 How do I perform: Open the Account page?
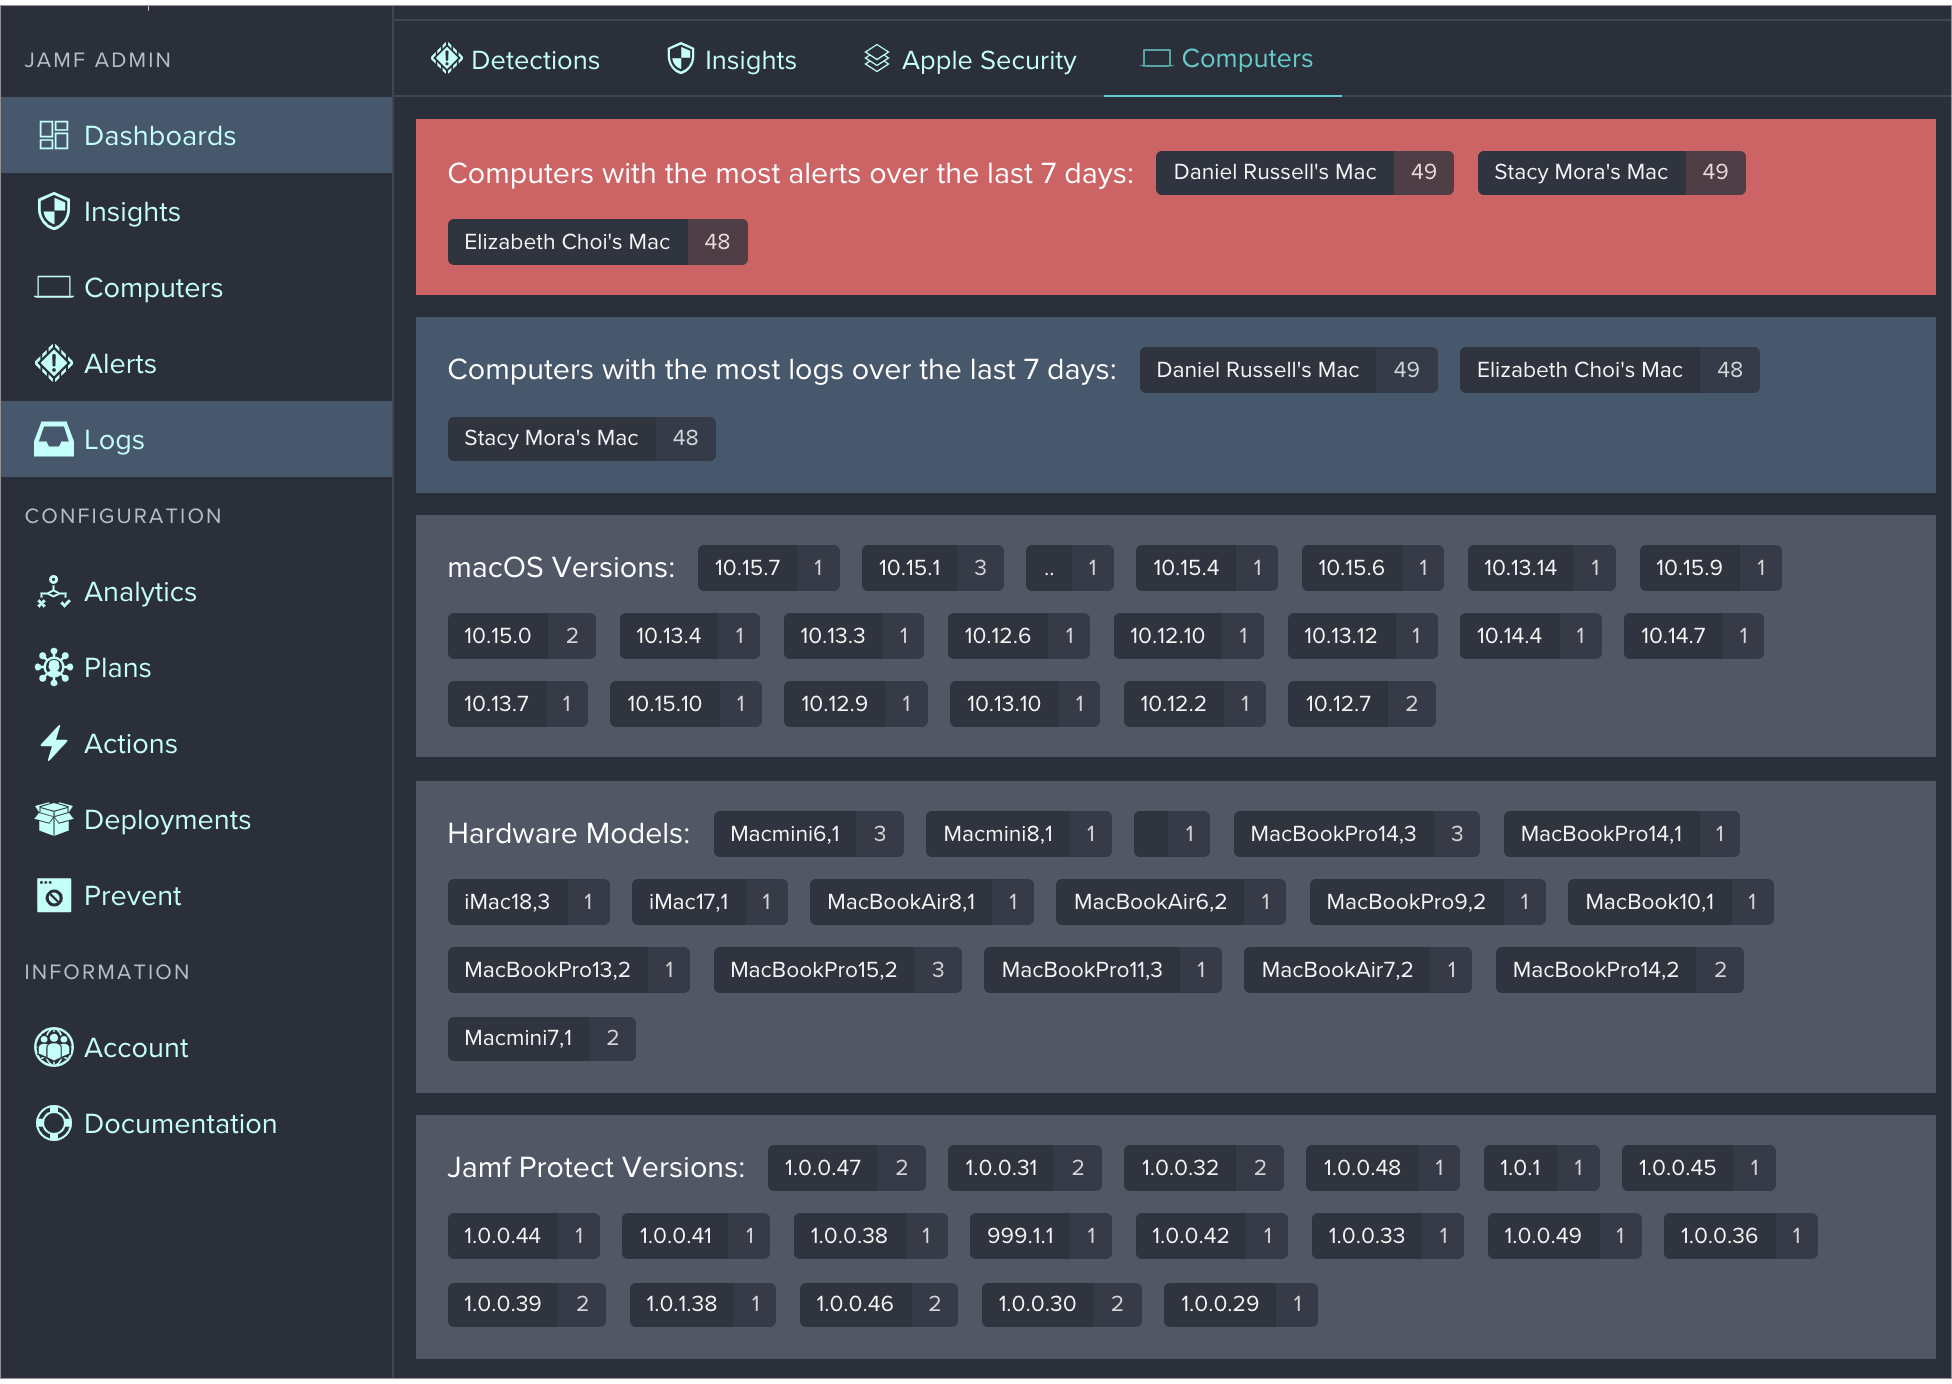click(x=197, y=1047)
